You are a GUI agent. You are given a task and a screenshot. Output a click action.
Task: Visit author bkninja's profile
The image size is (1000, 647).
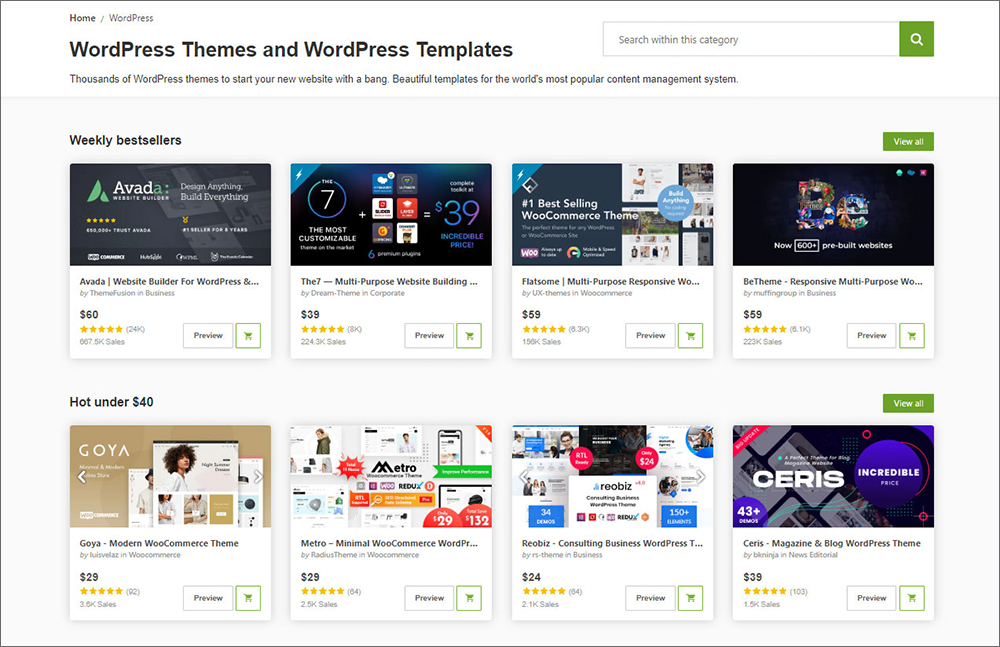coord(766,555)
